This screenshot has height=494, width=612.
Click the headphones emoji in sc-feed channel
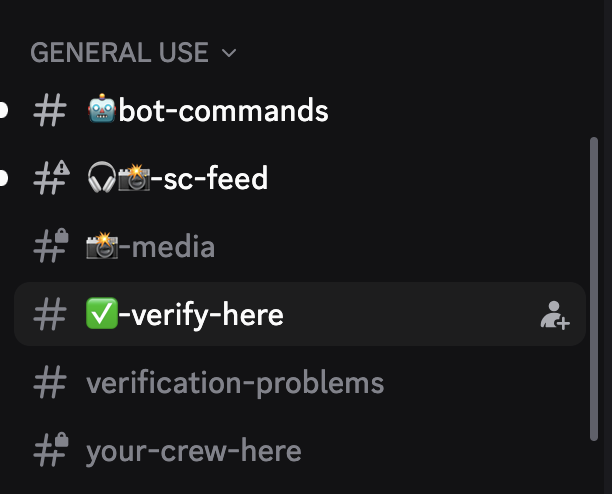coord(101,179)
